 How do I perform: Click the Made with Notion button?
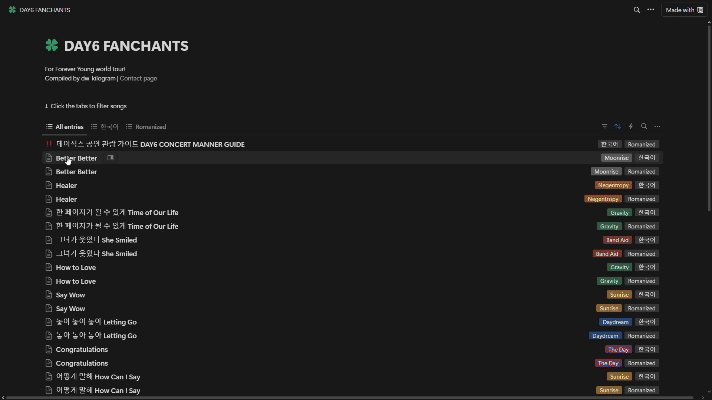click(684, 10)
